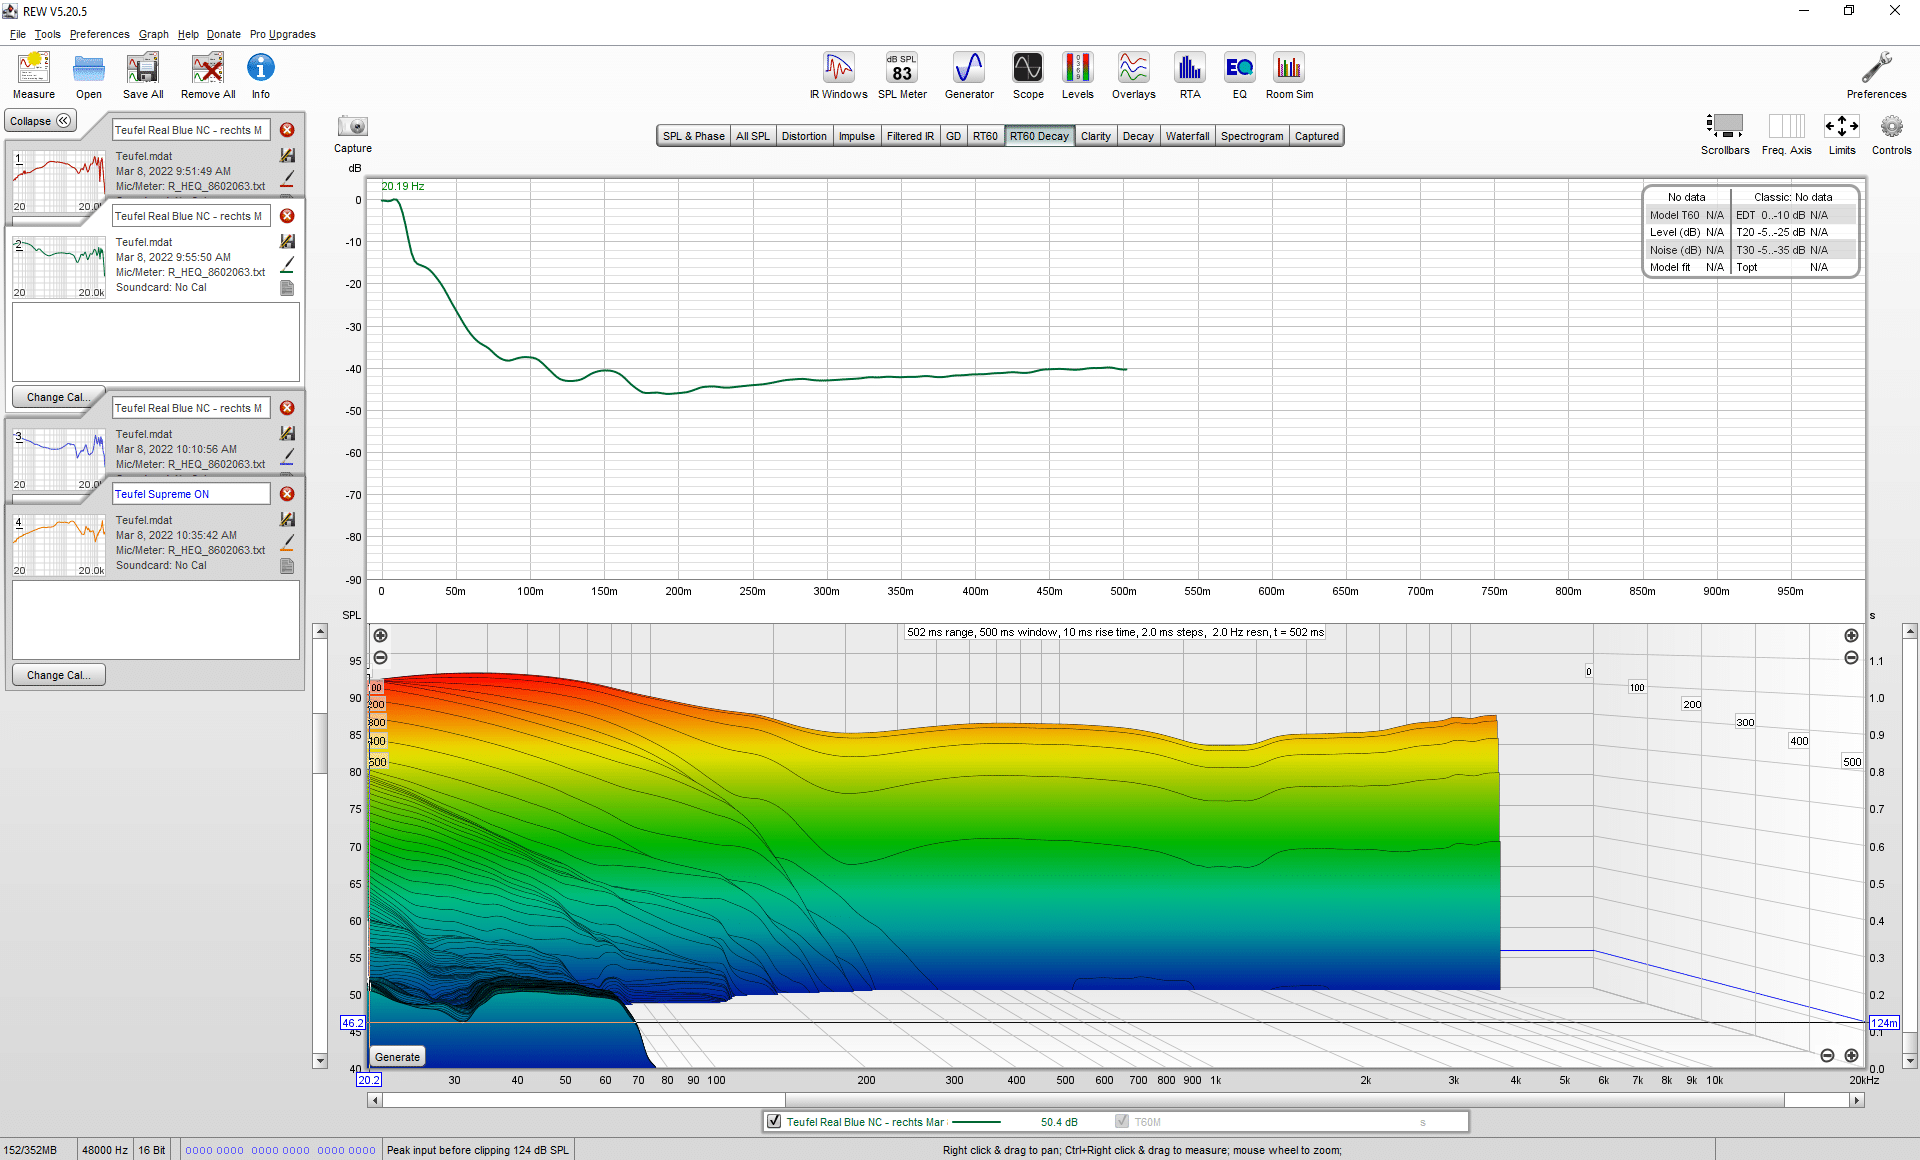Click the plus icon beside the 124m box

[x=1851, y=1056]
